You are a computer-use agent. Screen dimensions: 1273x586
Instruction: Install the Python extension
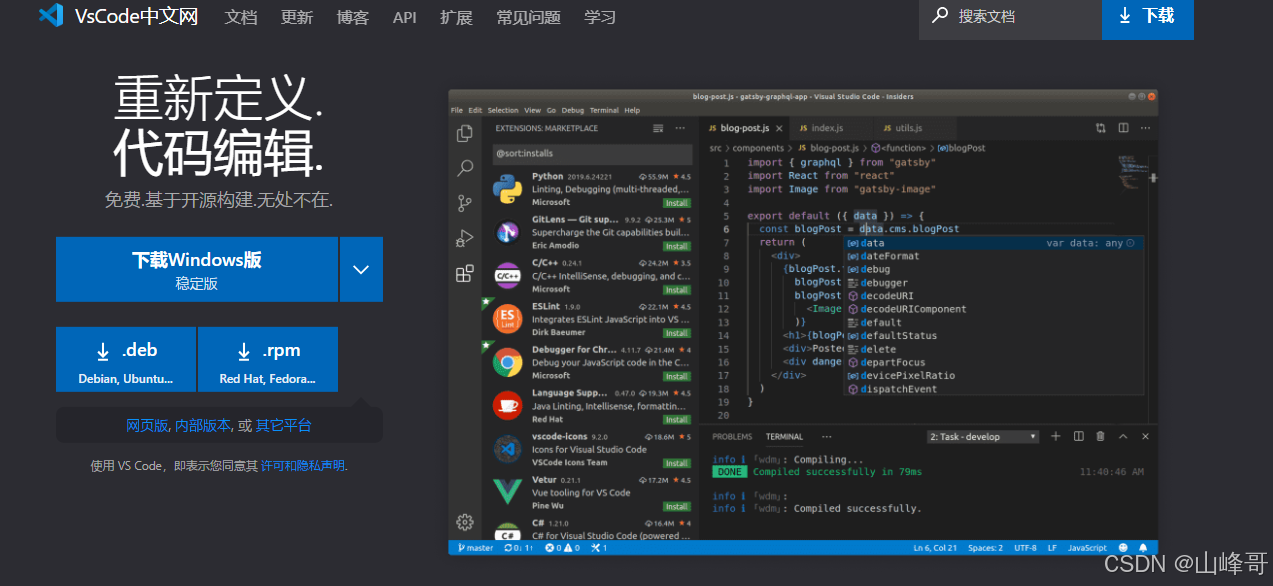click(677, 202)
